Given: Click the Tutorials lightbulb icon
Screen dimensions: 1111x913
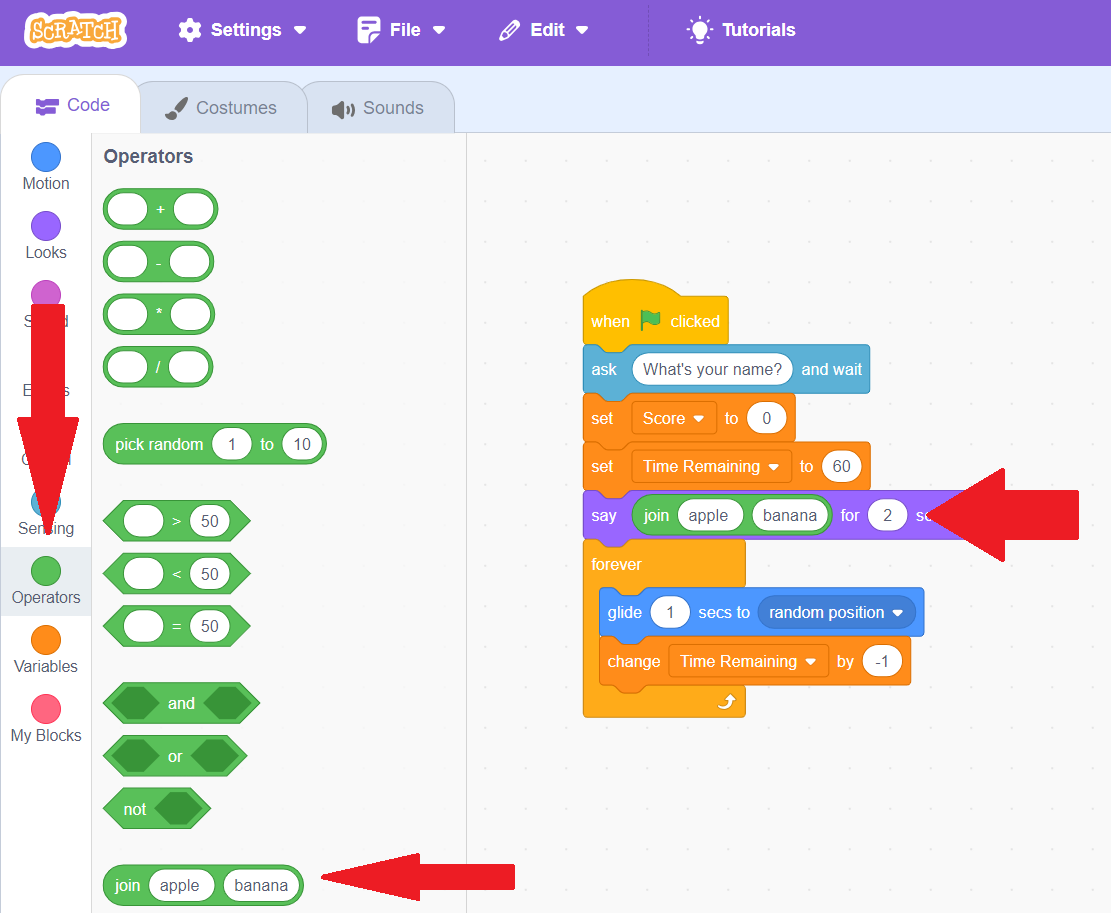Looking at the screenshot, I should pyautogui.click(x=699, y=30).
